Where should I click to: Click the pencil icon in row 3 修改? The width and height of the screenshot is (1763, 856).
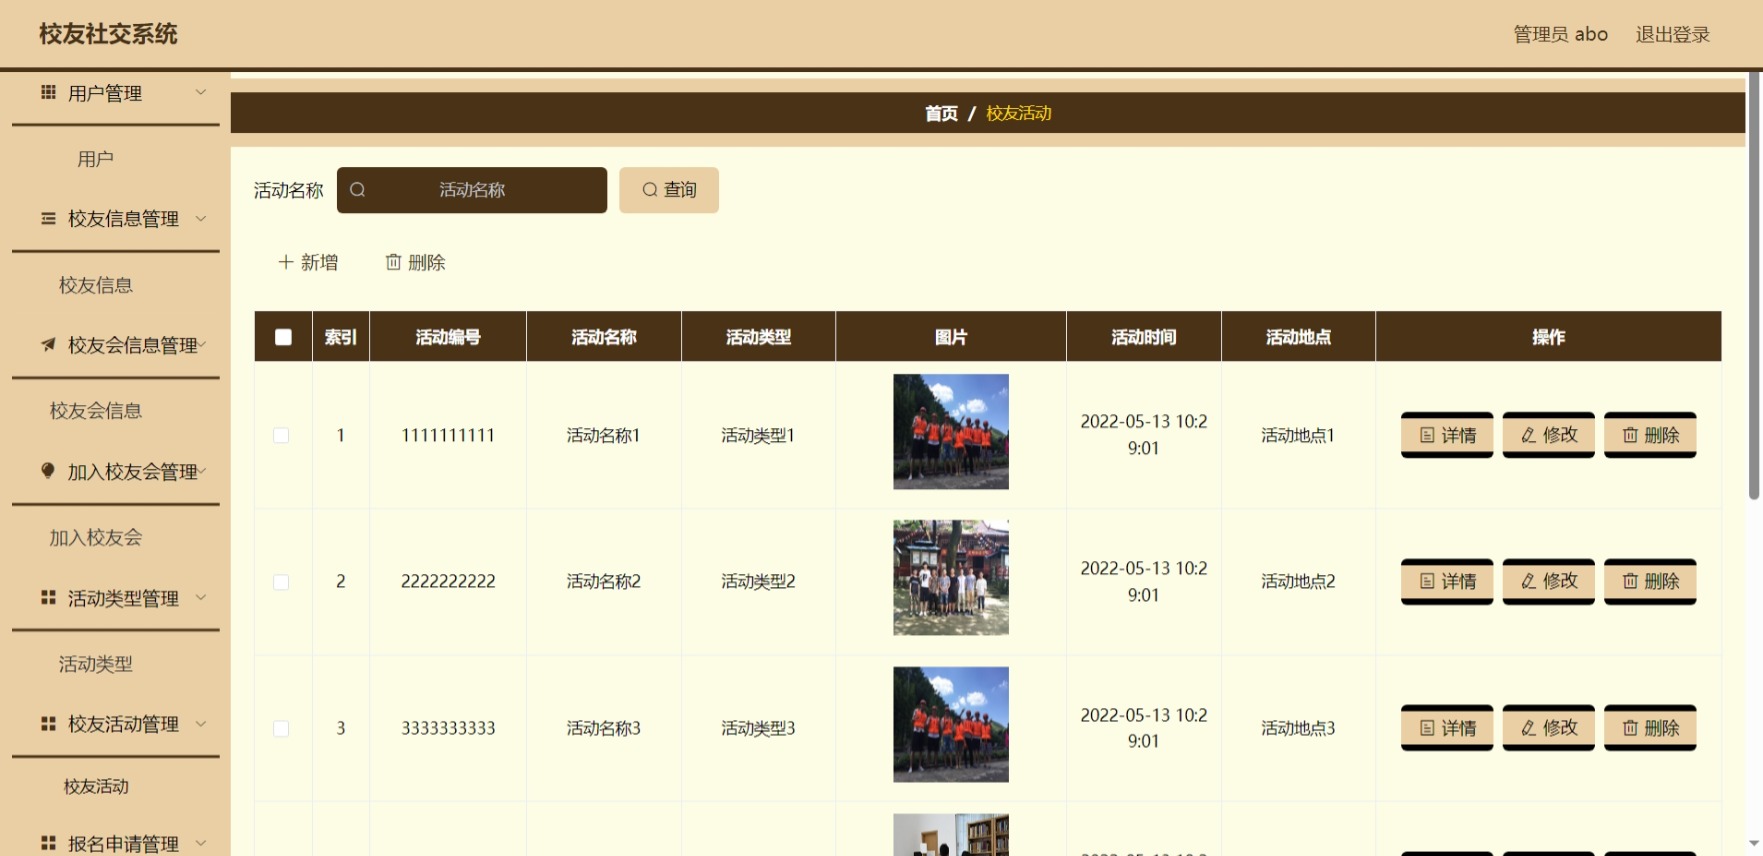tap(1529, 728)
